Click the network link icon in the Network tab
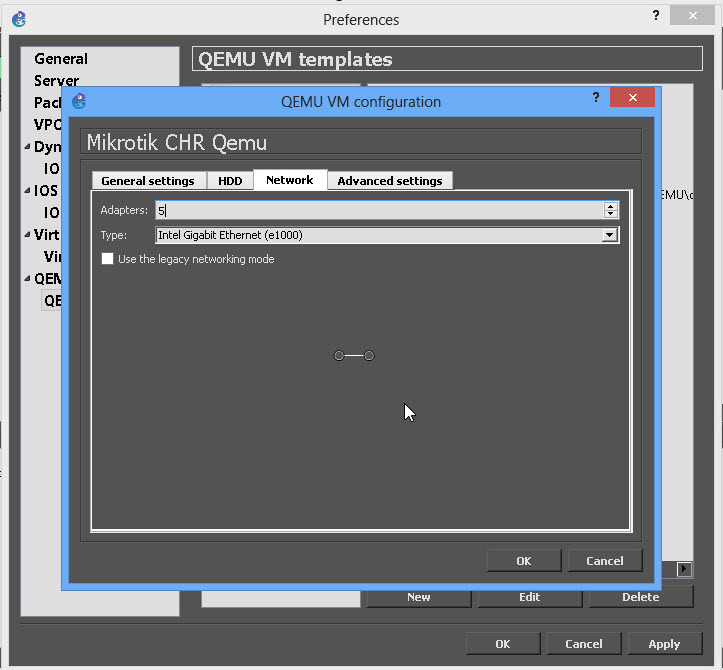Screen dimensions: 723x670 tap(354, 356)
